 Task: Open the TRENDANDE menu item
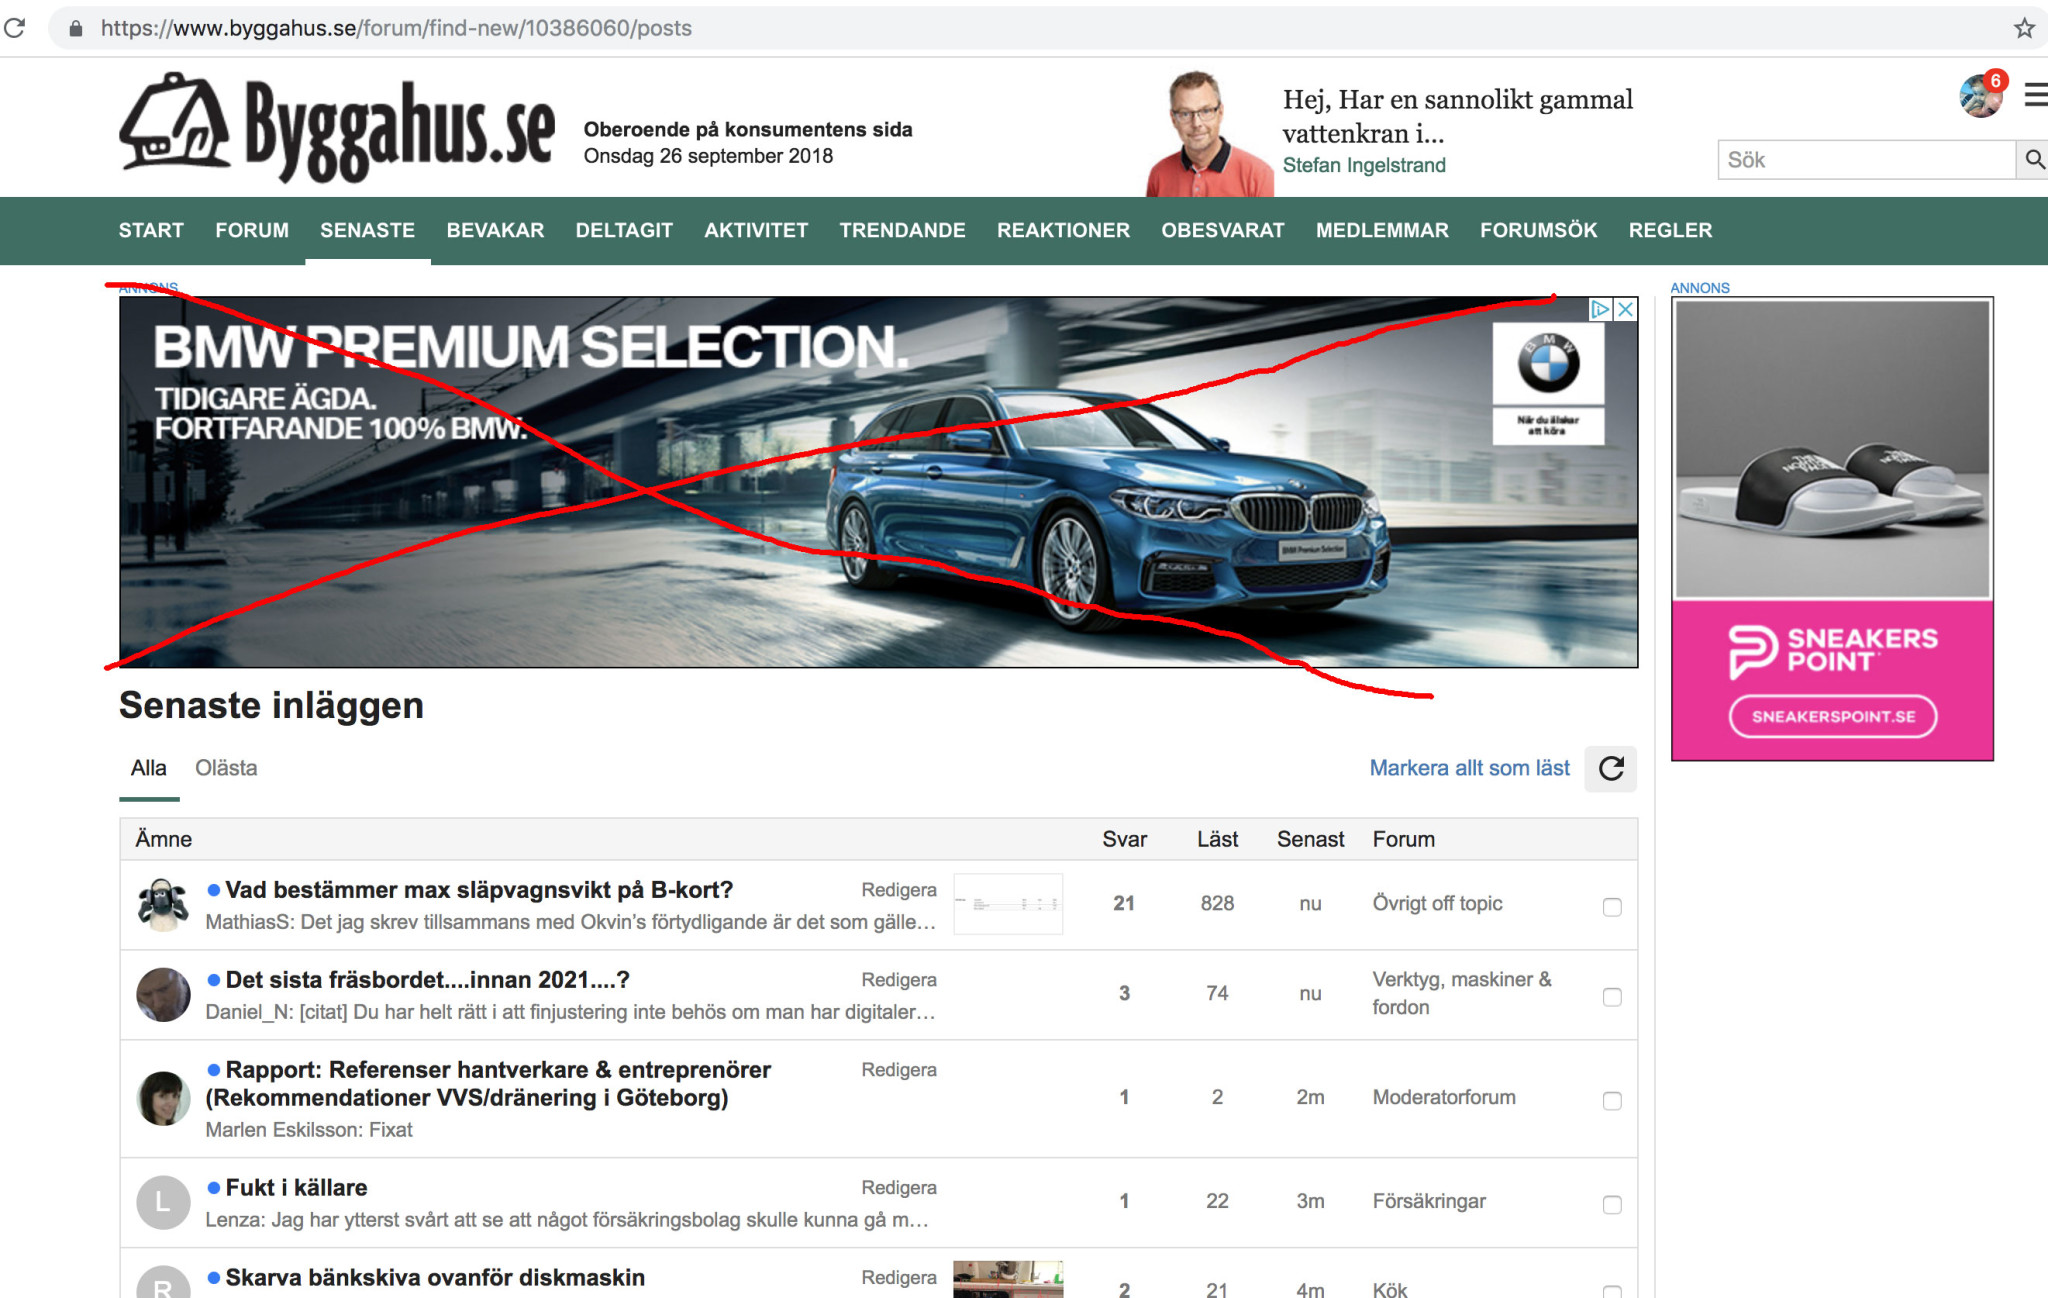(x=902, y=230)
